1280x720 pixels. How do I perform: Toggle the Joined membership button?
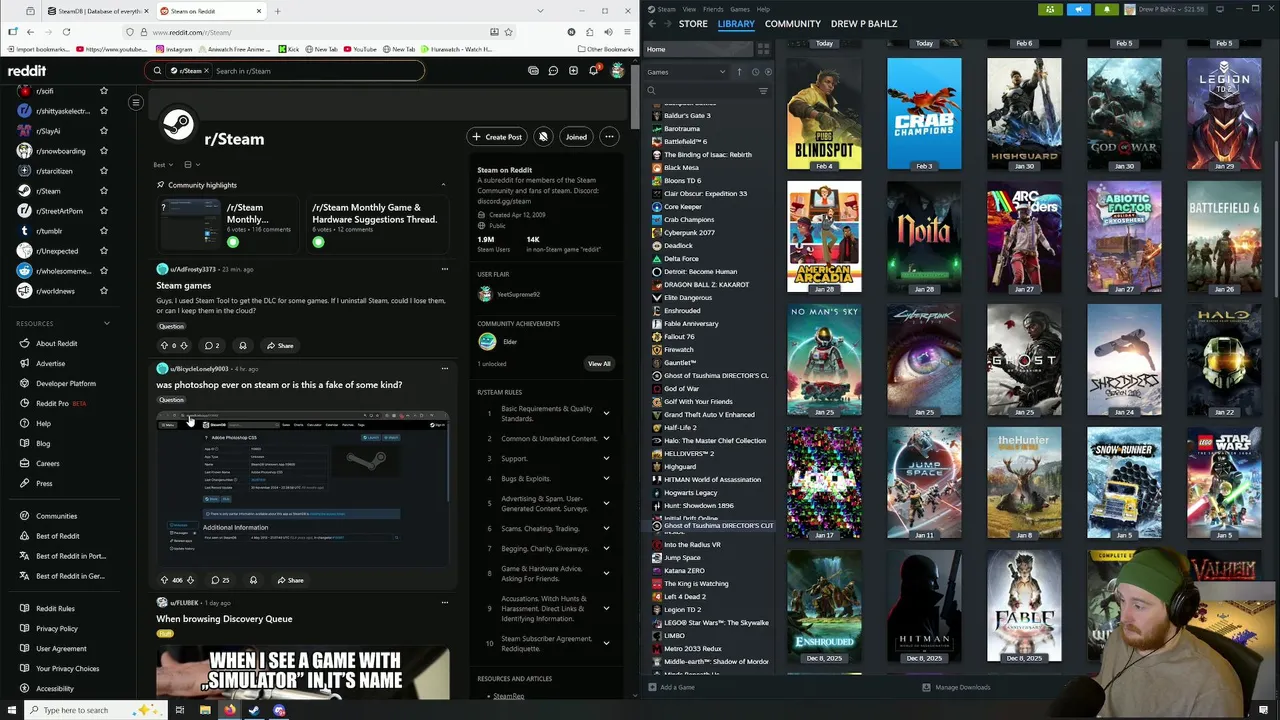click(x=576, y=137)
